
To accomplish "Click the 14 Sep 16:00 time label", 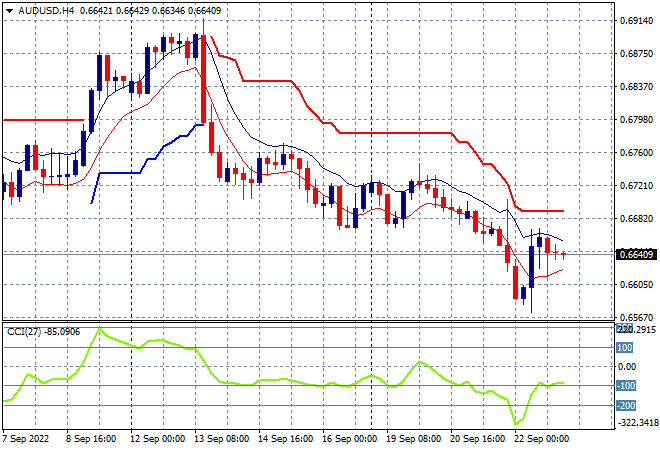I will pos(285,439).
